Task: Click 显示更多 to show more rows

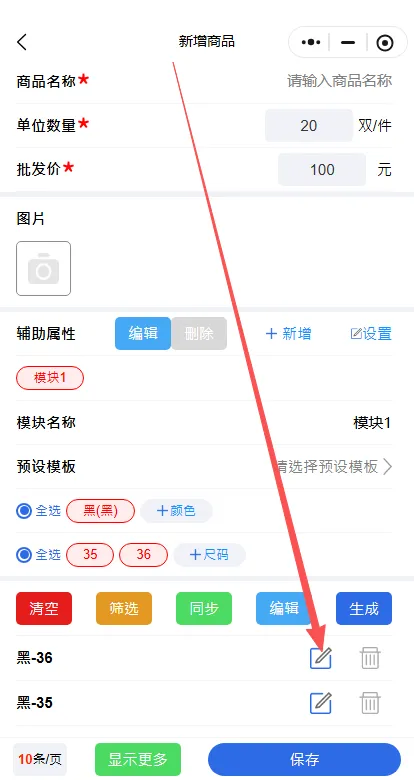Action: pyautogui.click(x=138, y=760)
